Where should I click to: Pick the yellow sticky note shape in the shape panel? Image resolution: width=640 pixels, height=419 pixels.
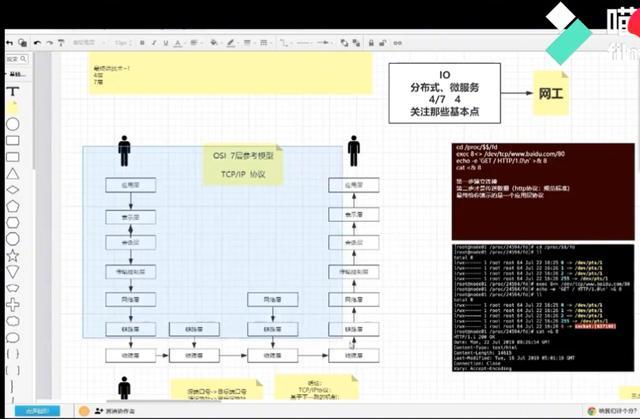13,108
